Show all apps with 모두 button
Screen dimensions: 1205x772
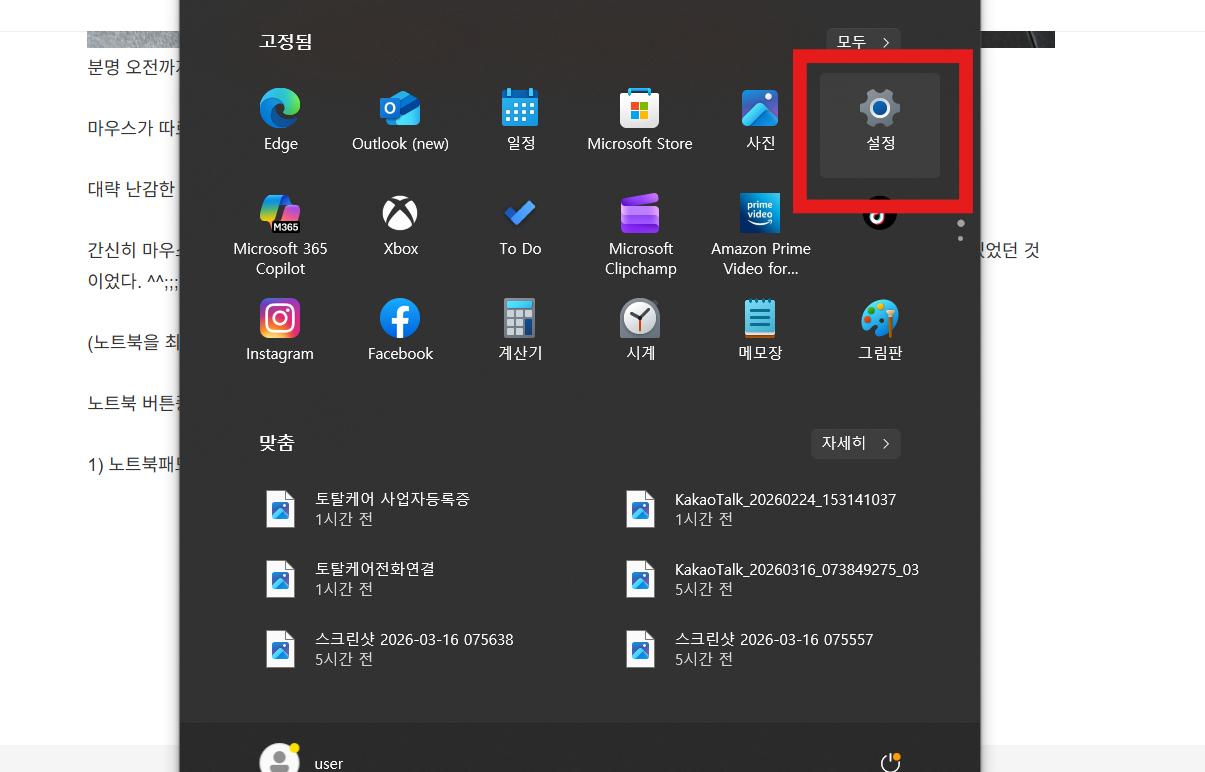pyautogui.click(x=864, y=42)
